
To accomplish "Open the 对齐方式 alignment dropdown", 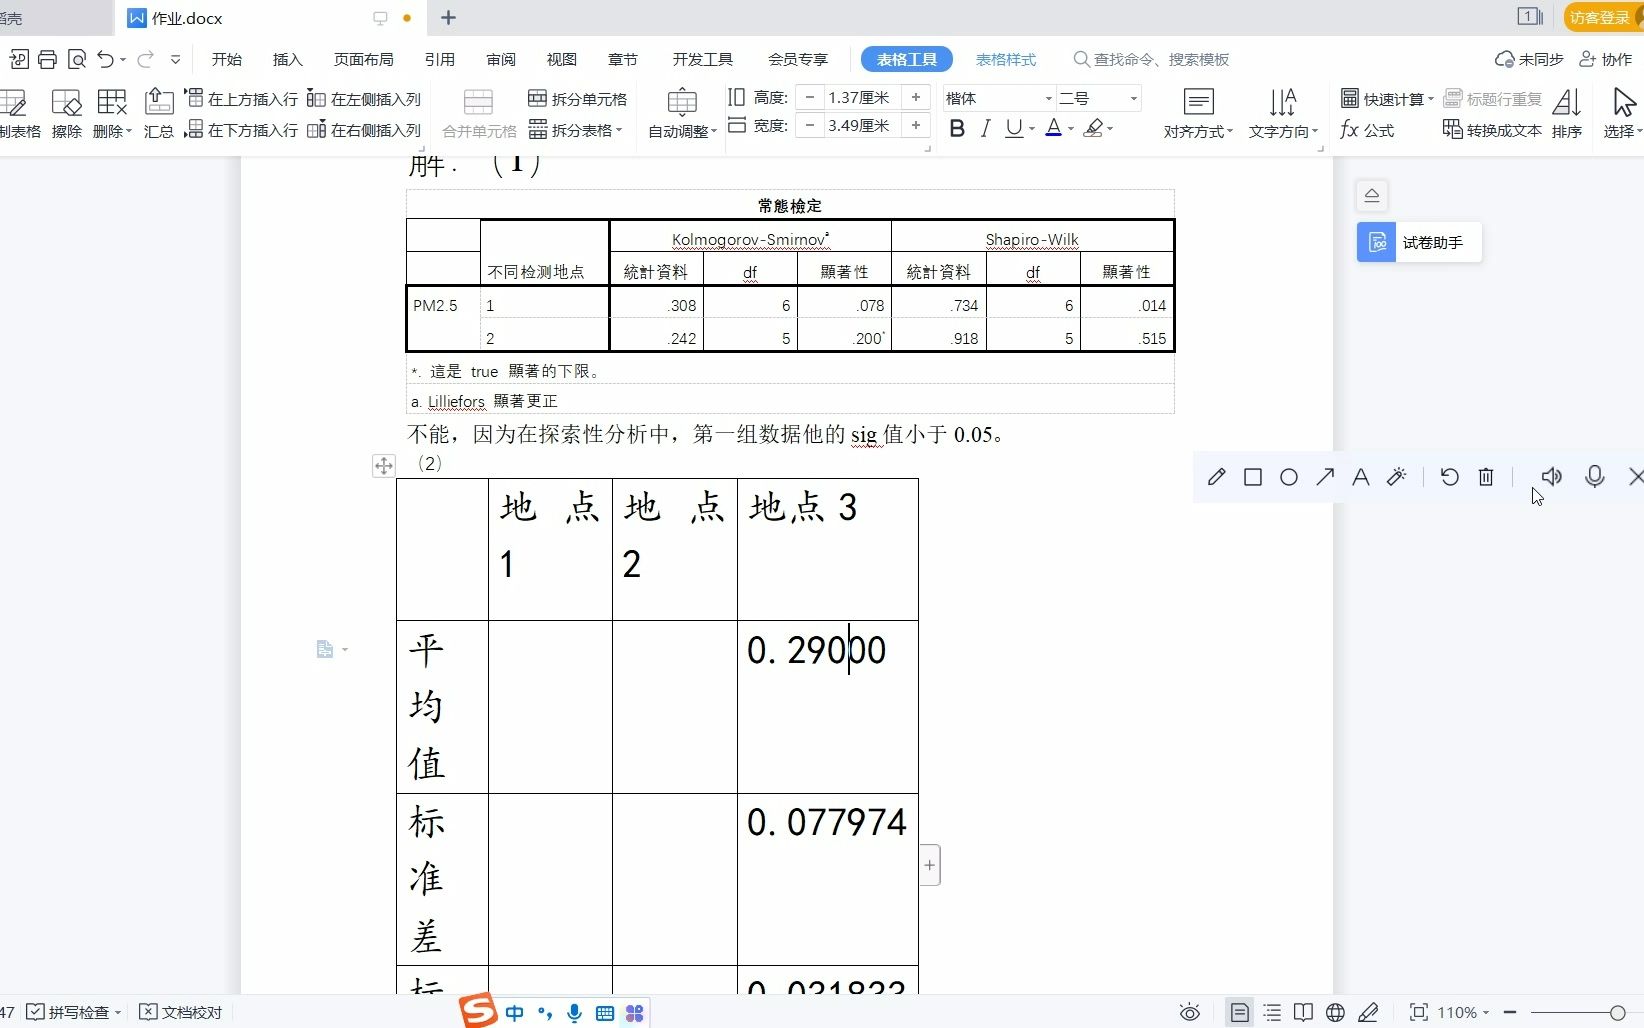I will tap(1197, 113).
